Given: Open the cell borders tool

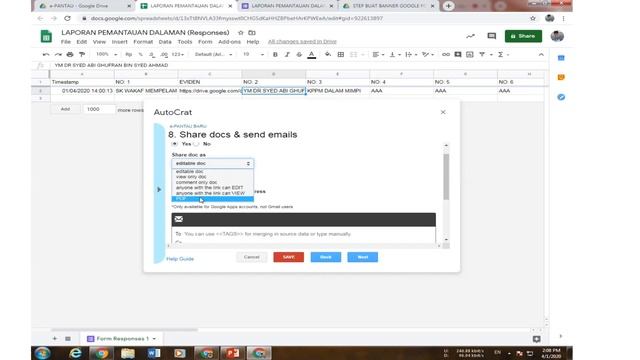Looking at the screenshot, I should pyautogui.click(x=341, y=54).
